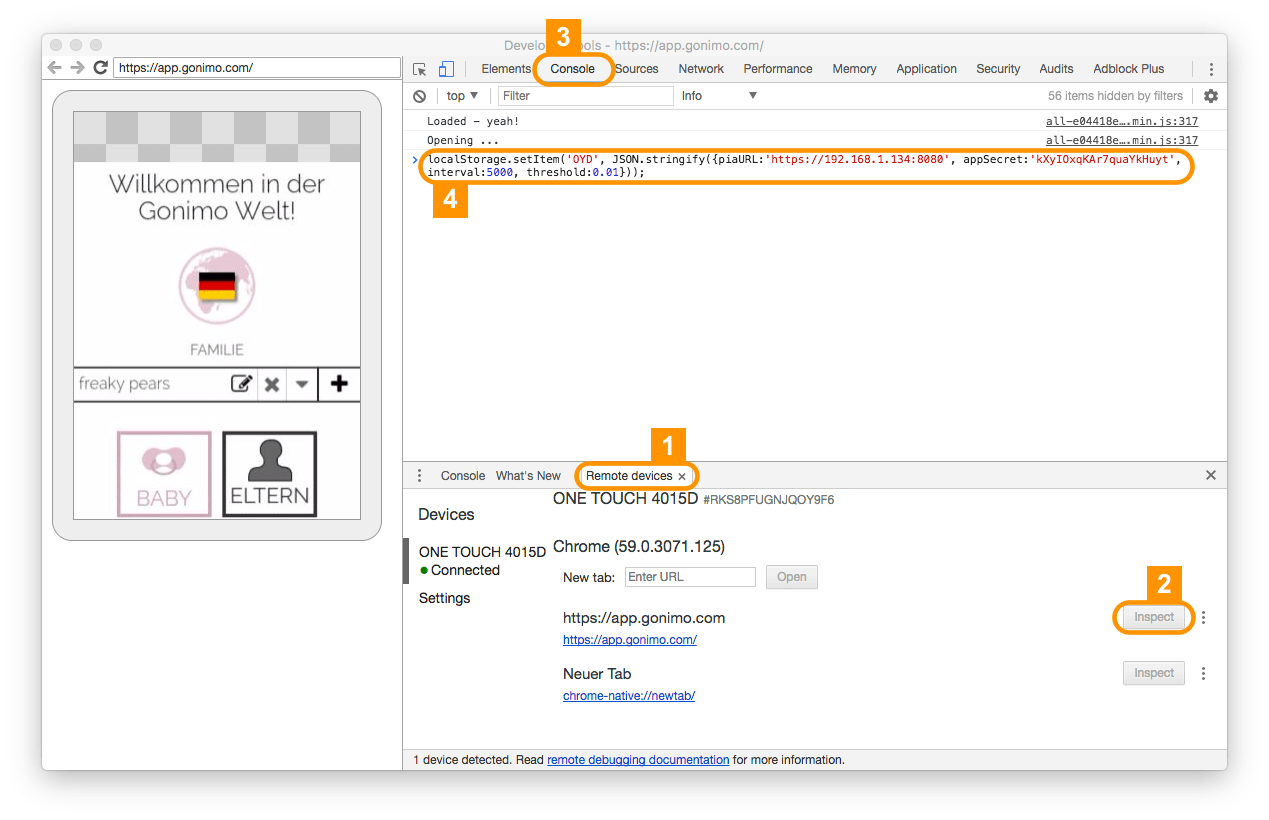Image resolution: width=1269 pixels, height=820 pixels.
Task: Click the DevTools three-dot menu icon
Action: click(1211, 69)
